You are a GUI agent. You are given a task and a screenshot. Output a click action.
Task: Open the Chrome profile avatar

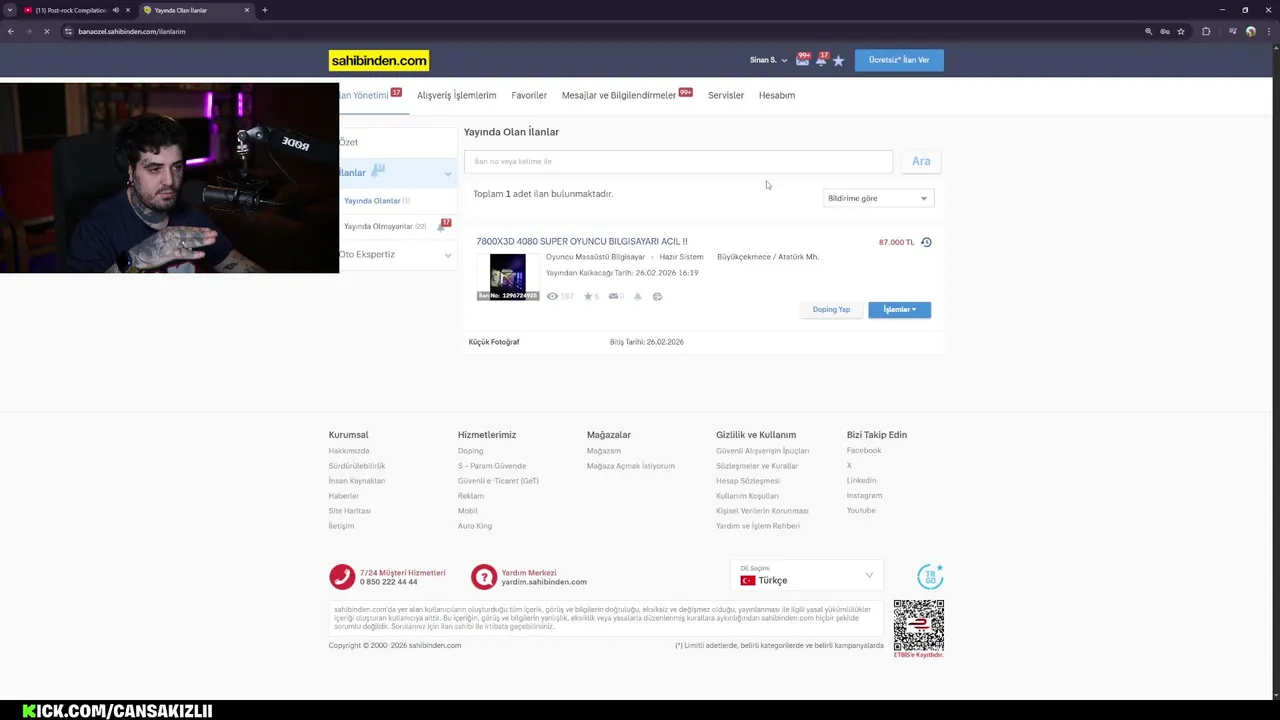pyautogui.click(x=1250, y=31)
